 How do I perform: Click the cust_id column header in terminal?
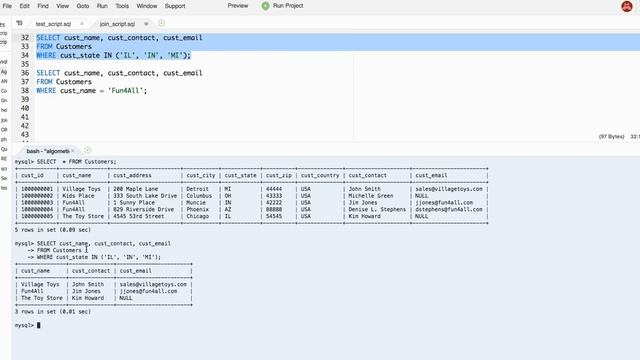pyautogui.click(x=32, y=176)
